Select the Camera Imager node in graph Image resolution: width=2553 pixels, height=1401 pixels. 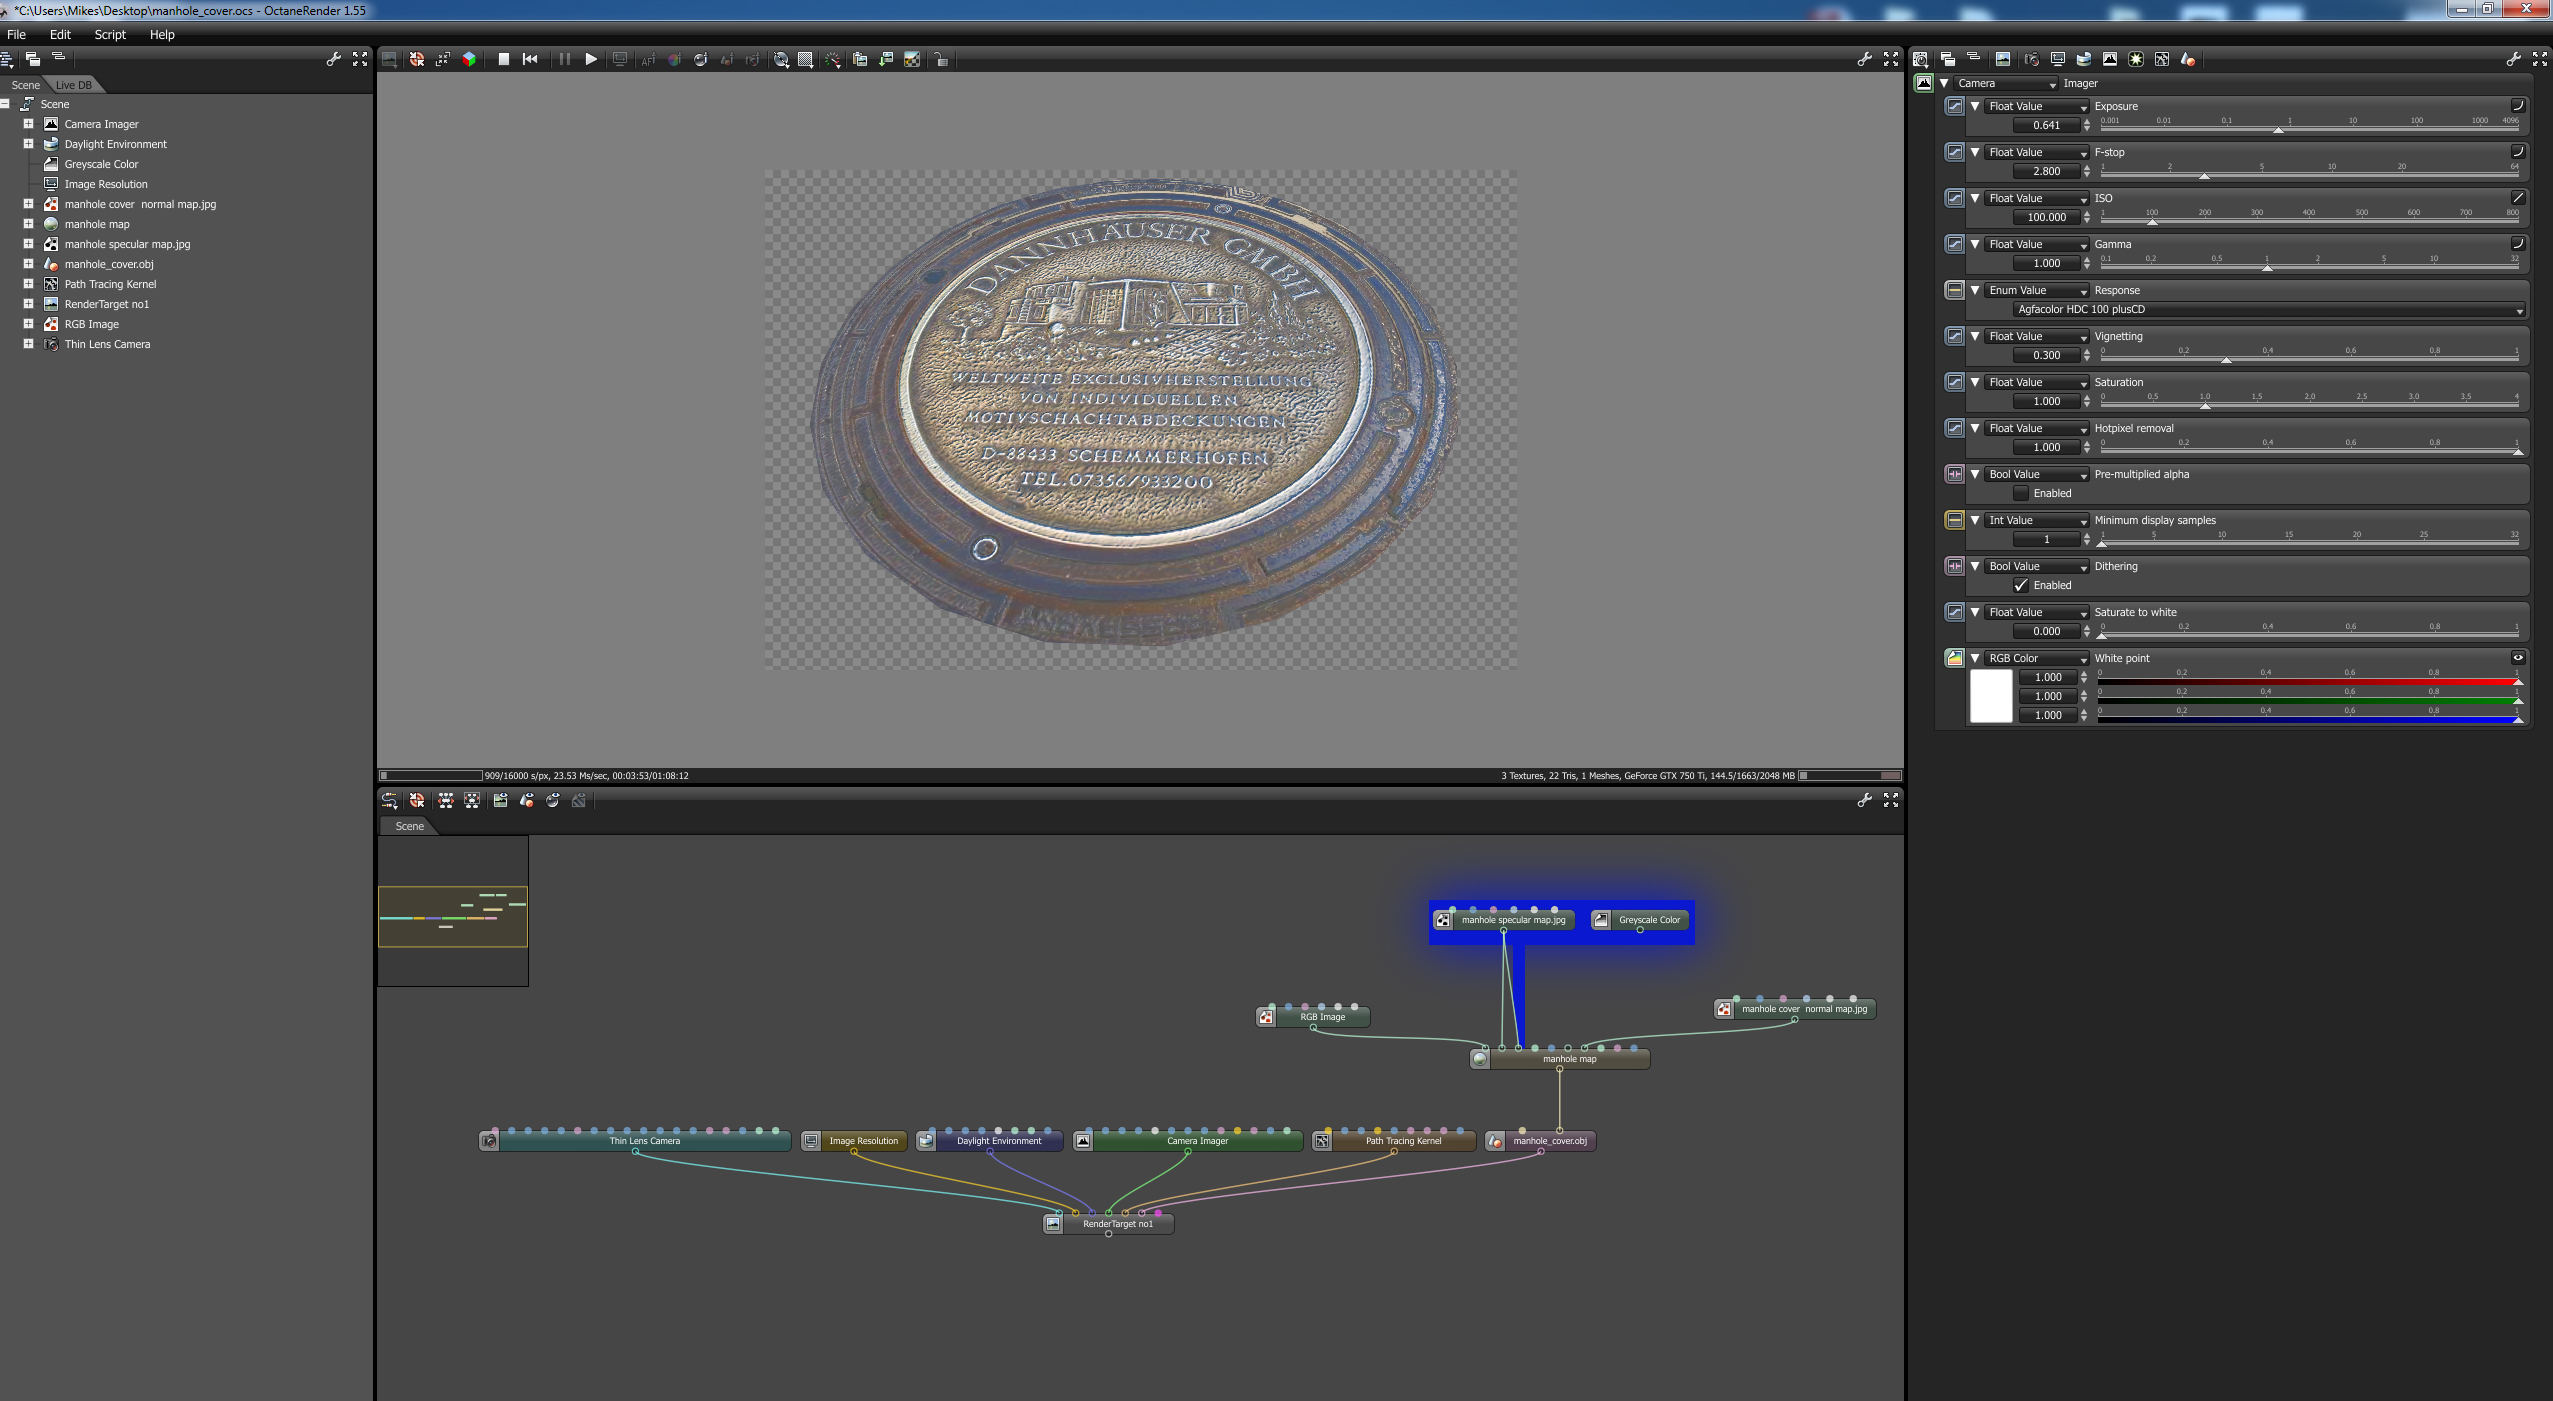coord(1196,1141)
